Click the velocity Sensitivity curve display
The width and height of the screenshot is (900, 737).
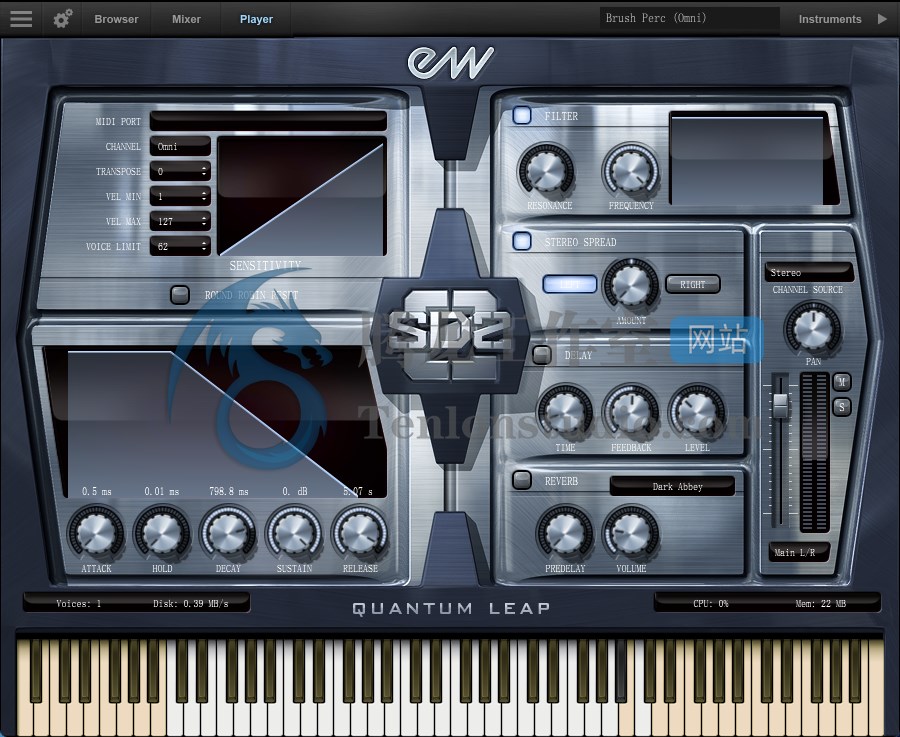(x=302, y=196)
